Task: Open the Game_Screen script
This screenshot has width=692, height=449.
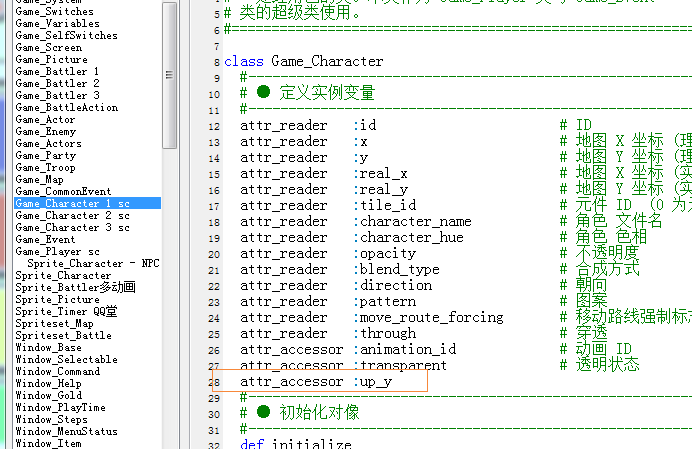Action: pos(49,47)
